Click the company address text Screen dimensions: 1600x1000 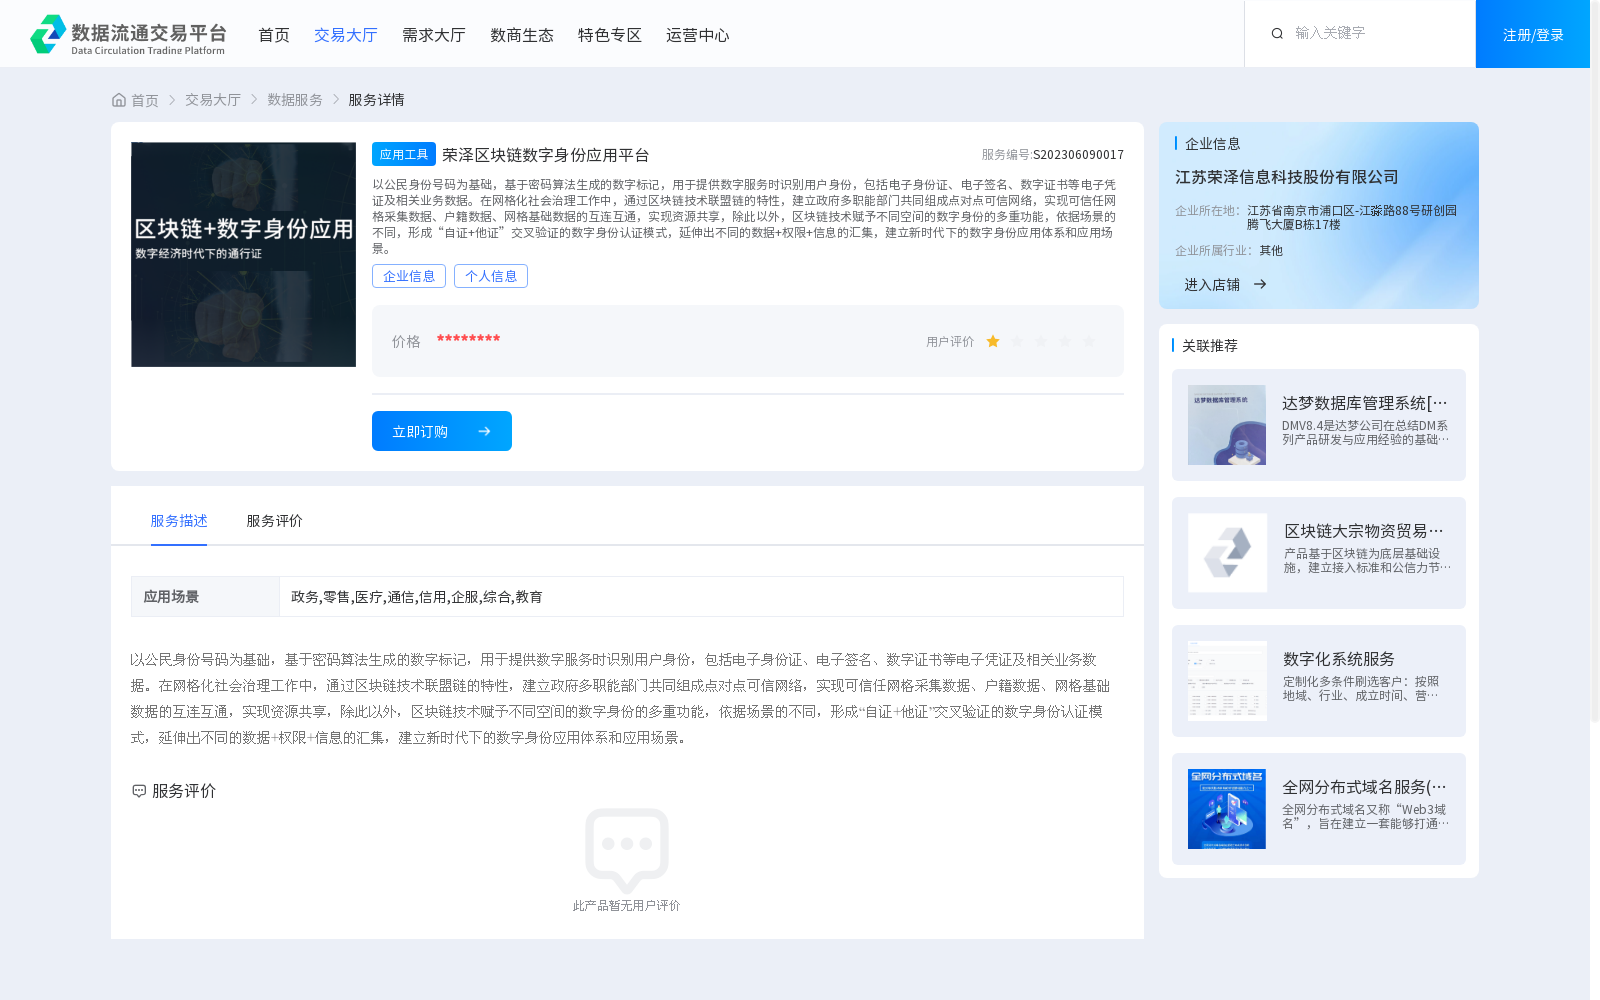(x=1352, y=218)
